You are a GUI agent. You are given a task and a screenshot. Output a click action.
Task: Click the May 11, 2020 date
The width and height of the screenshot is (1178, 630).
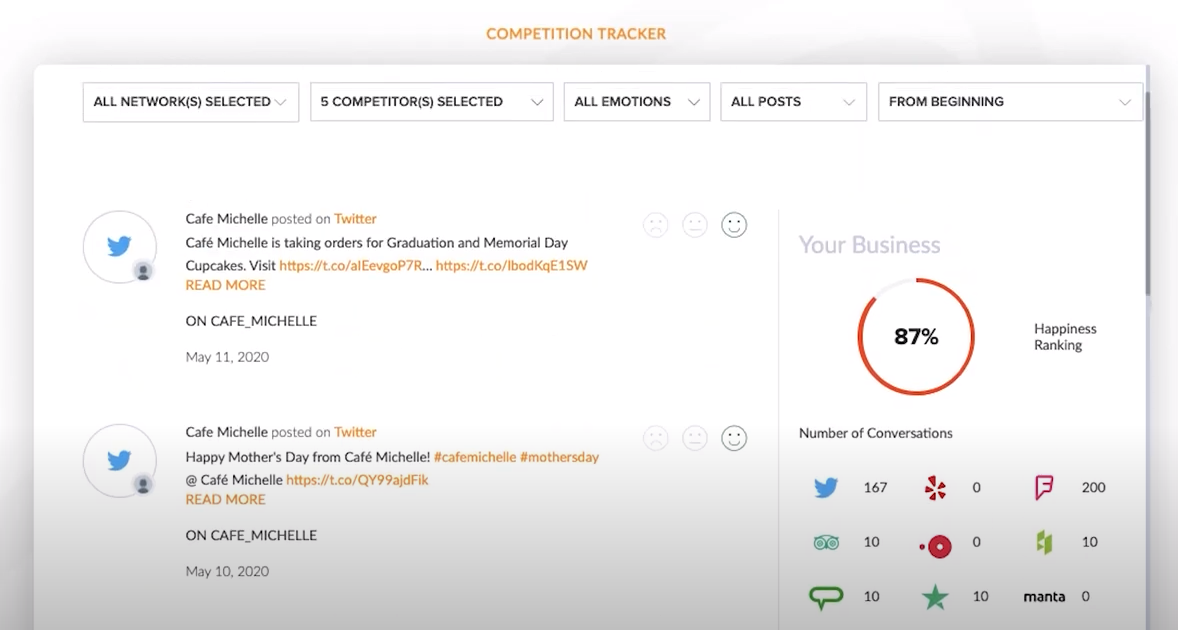[x=227, y=357]
